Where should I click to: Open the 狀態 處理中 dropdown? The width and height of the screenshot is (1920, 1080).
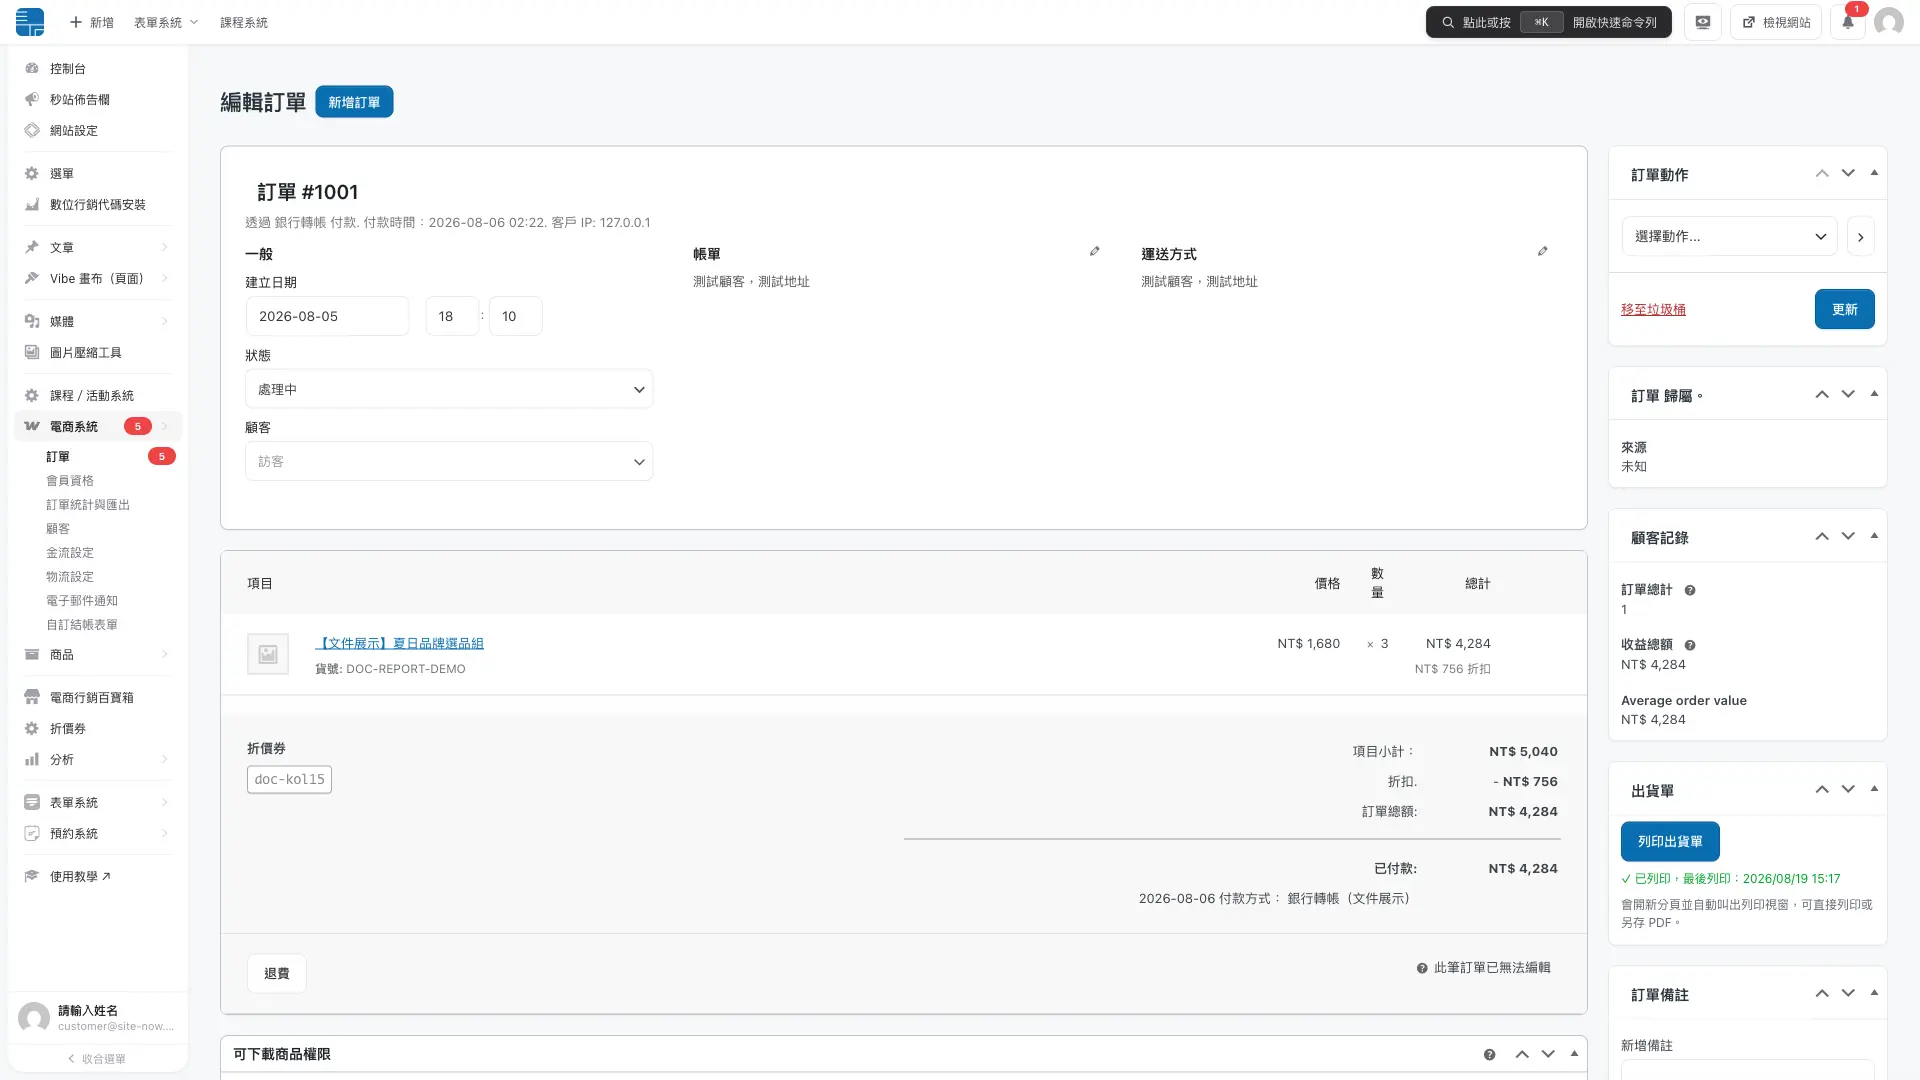click(x=449, y=390)
